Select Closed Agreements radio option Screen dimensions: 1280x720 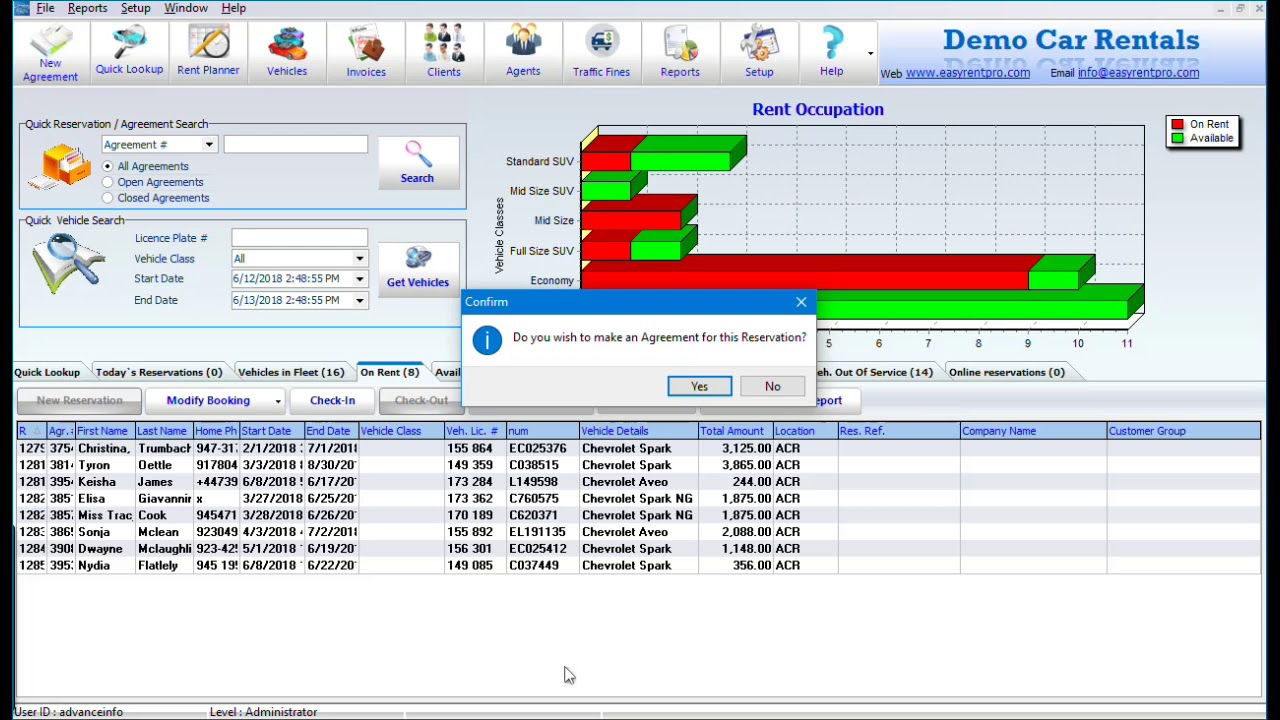108,198
